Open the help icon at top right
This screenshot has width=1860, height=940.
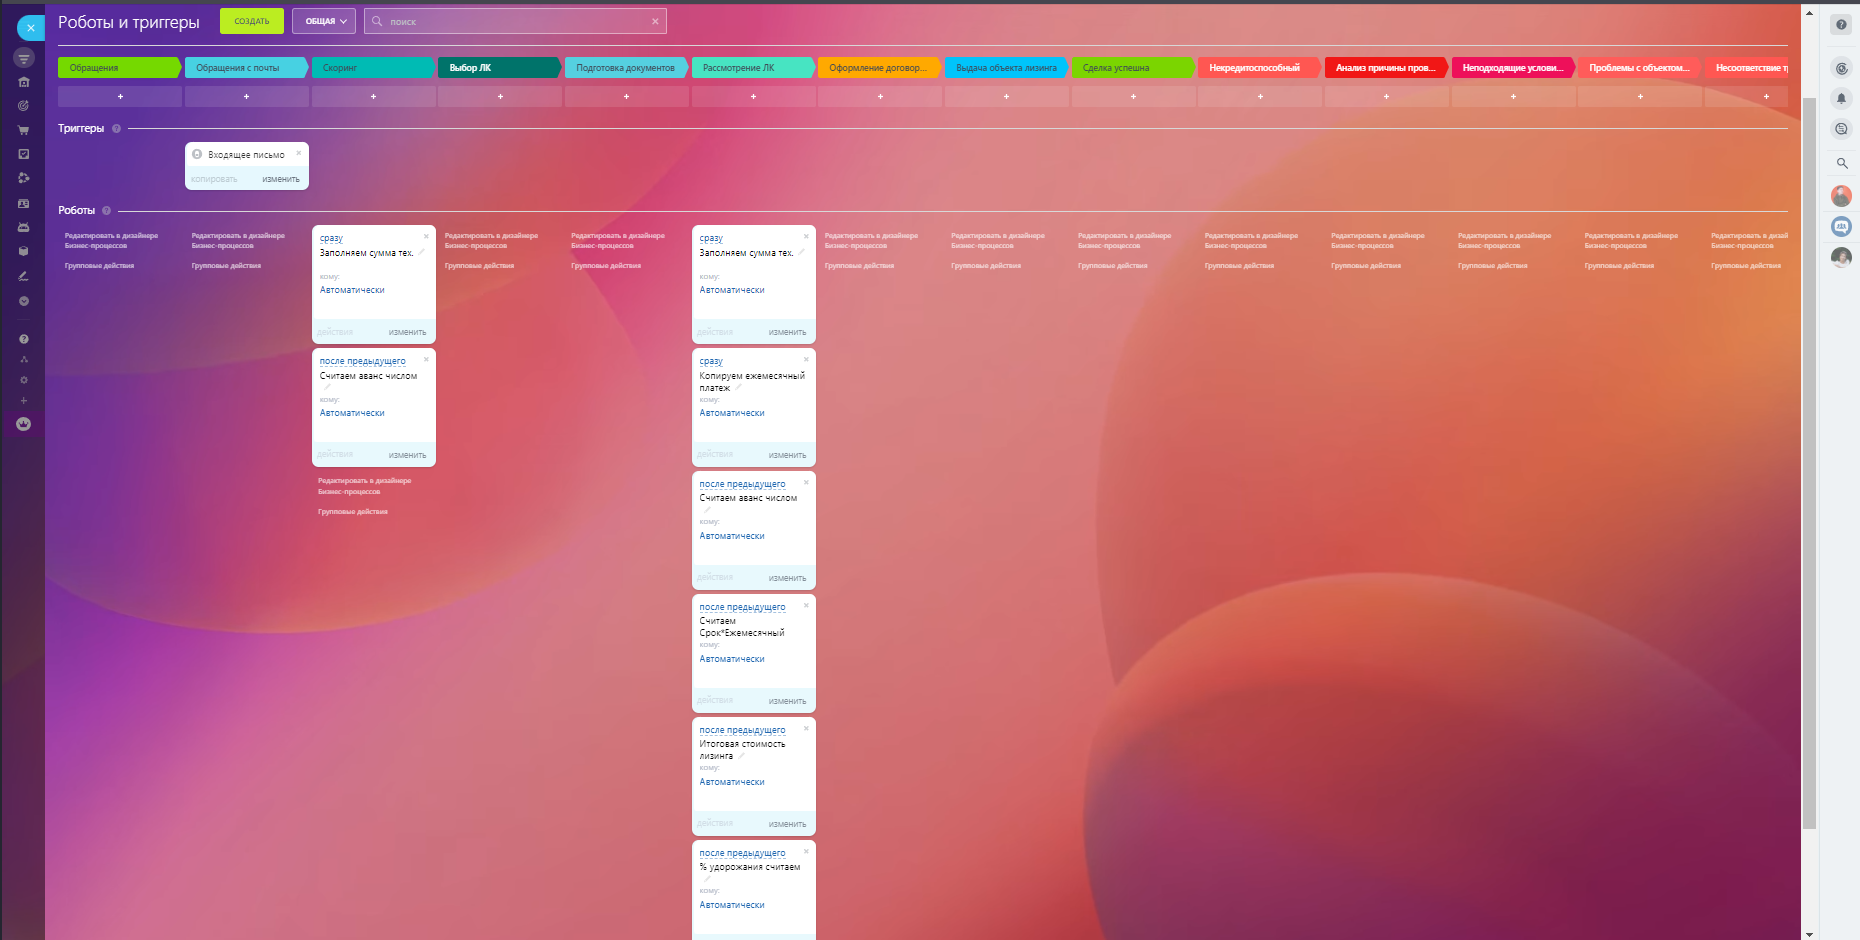(1841, 25)
